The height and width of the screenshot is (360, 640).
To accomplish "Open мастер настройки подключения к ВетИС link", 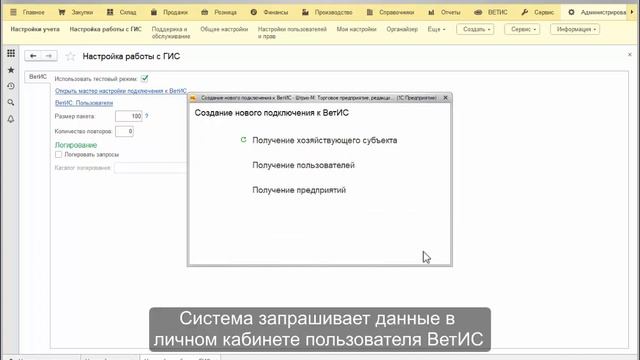I will coord(121,91).
